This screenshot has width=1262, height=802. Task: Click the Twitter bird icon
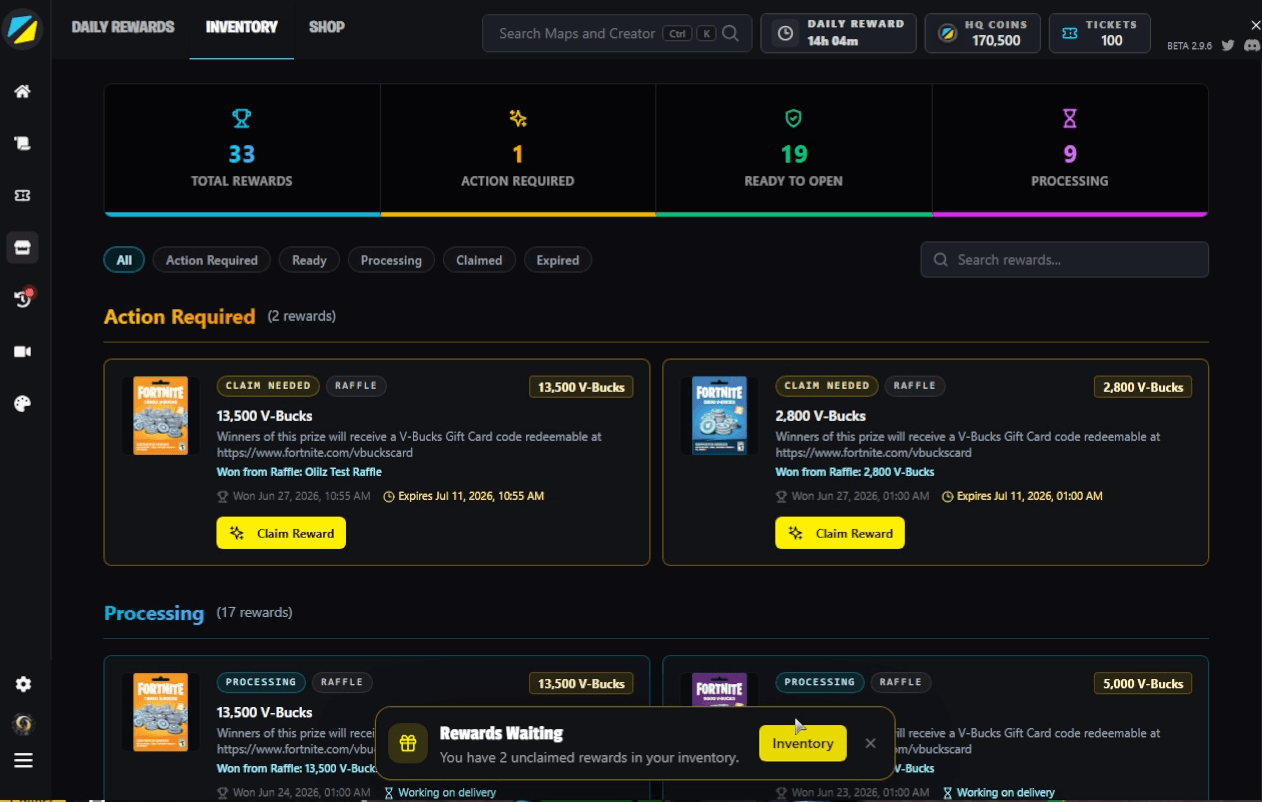[1227, 46]
